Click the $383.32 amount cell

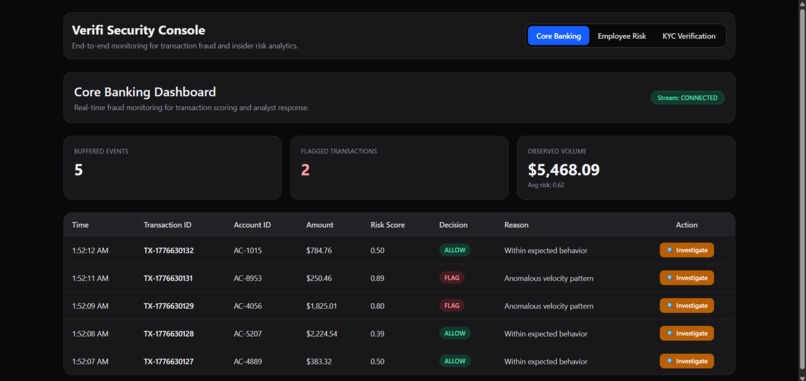pyautogui.click(x=319, y=361)
